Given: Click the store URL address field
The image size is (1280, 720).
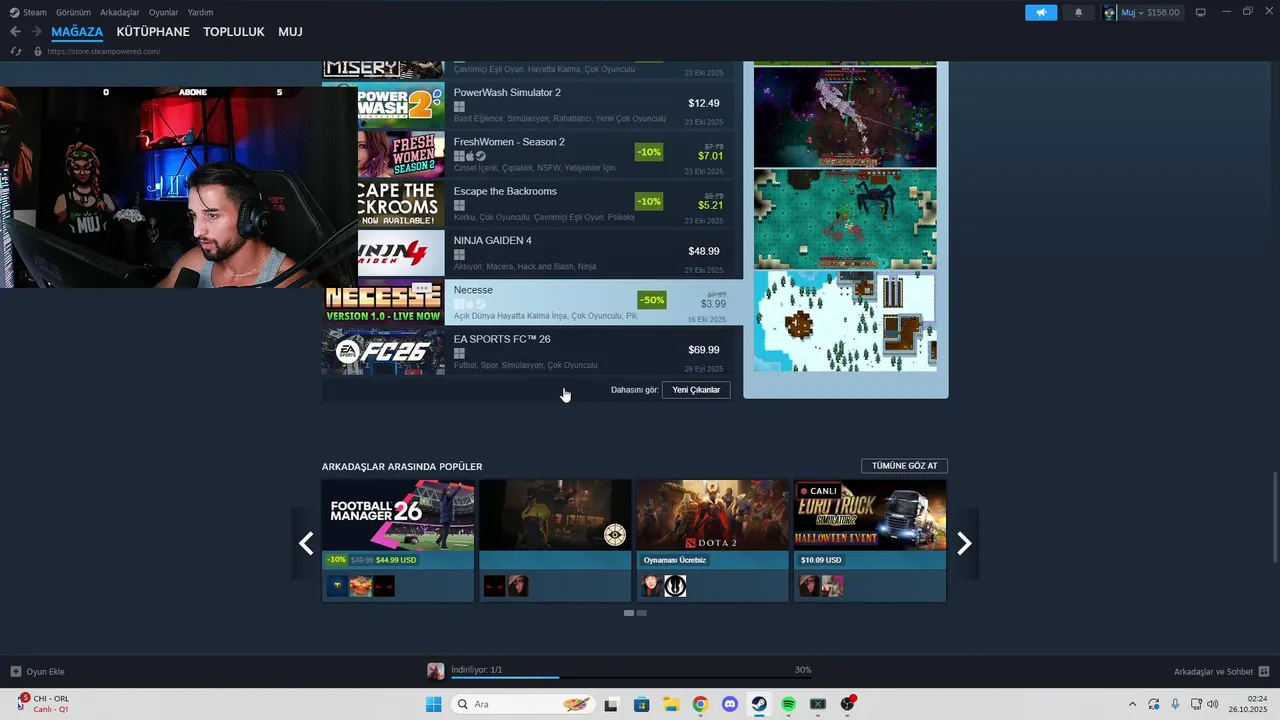Looking at the screenshot, I should [104, 51].
